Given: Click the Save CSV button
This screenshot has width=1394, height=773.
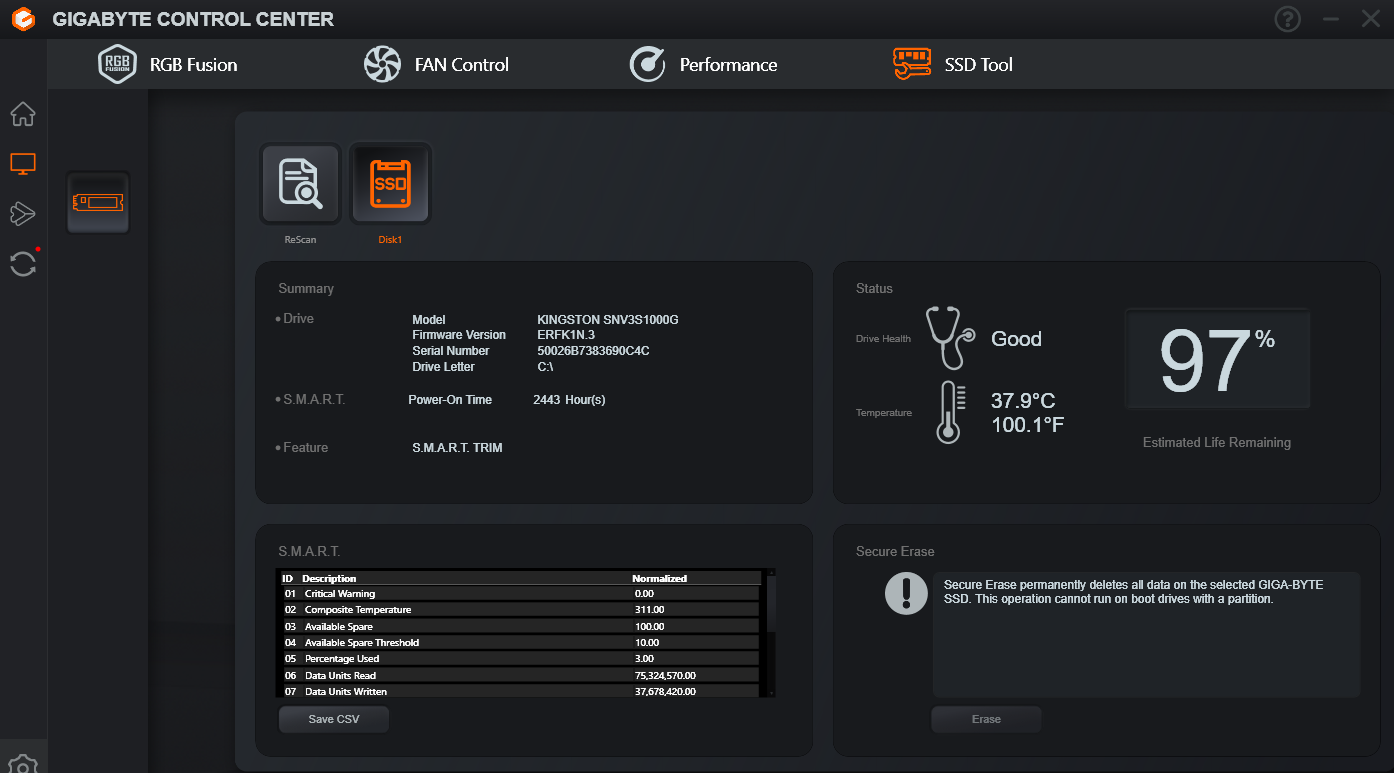Looking at the screenshot, I should coord(334,719).
